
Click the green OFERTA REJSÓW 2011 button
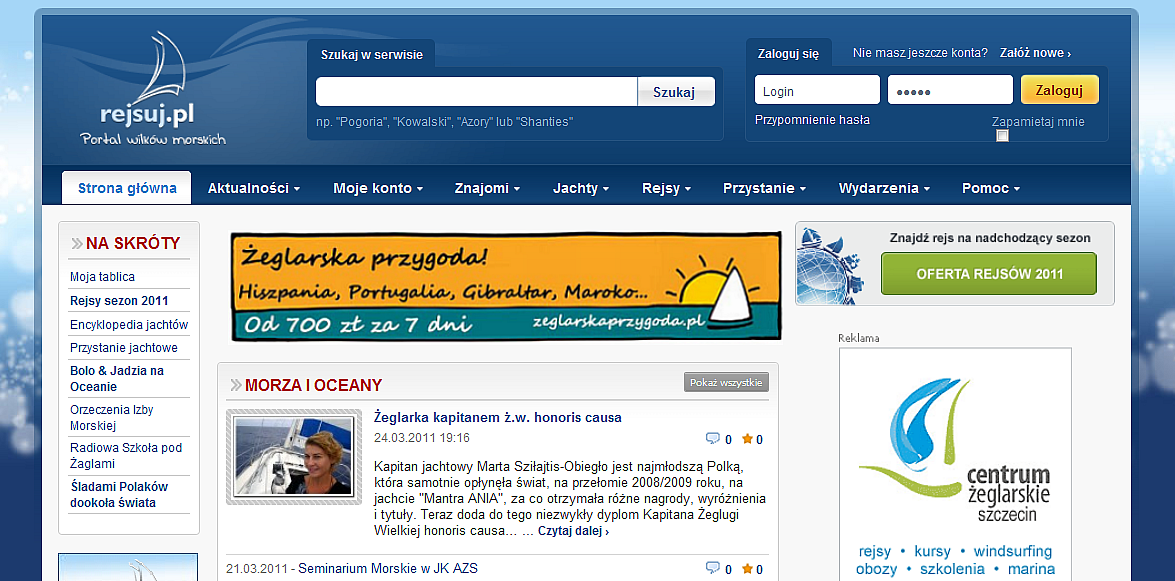pyautogui.click(x=988, y=274)
